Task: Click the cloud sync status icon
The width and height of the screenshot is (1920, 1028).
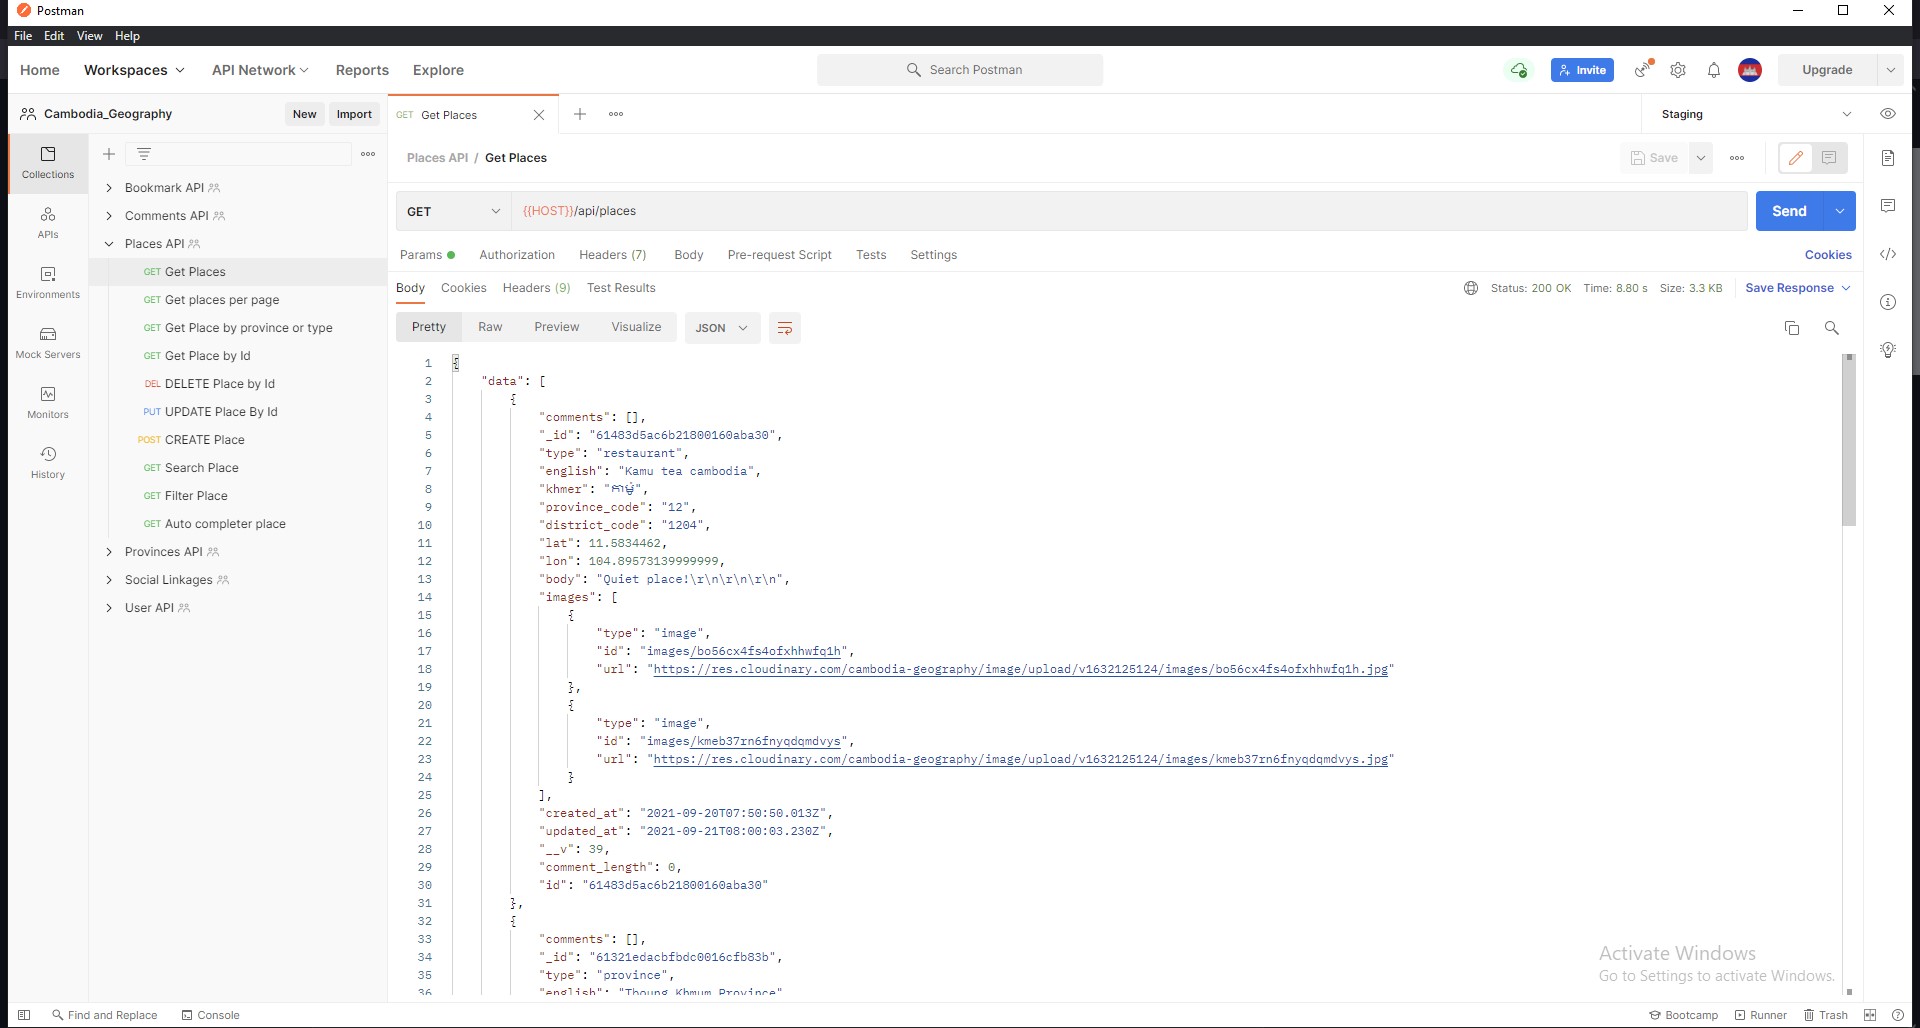Action: [1519, 70]
